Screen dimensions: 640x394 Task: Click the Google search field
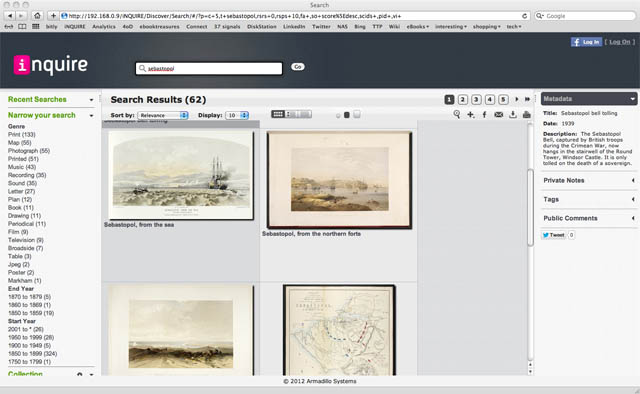point(585,16)
